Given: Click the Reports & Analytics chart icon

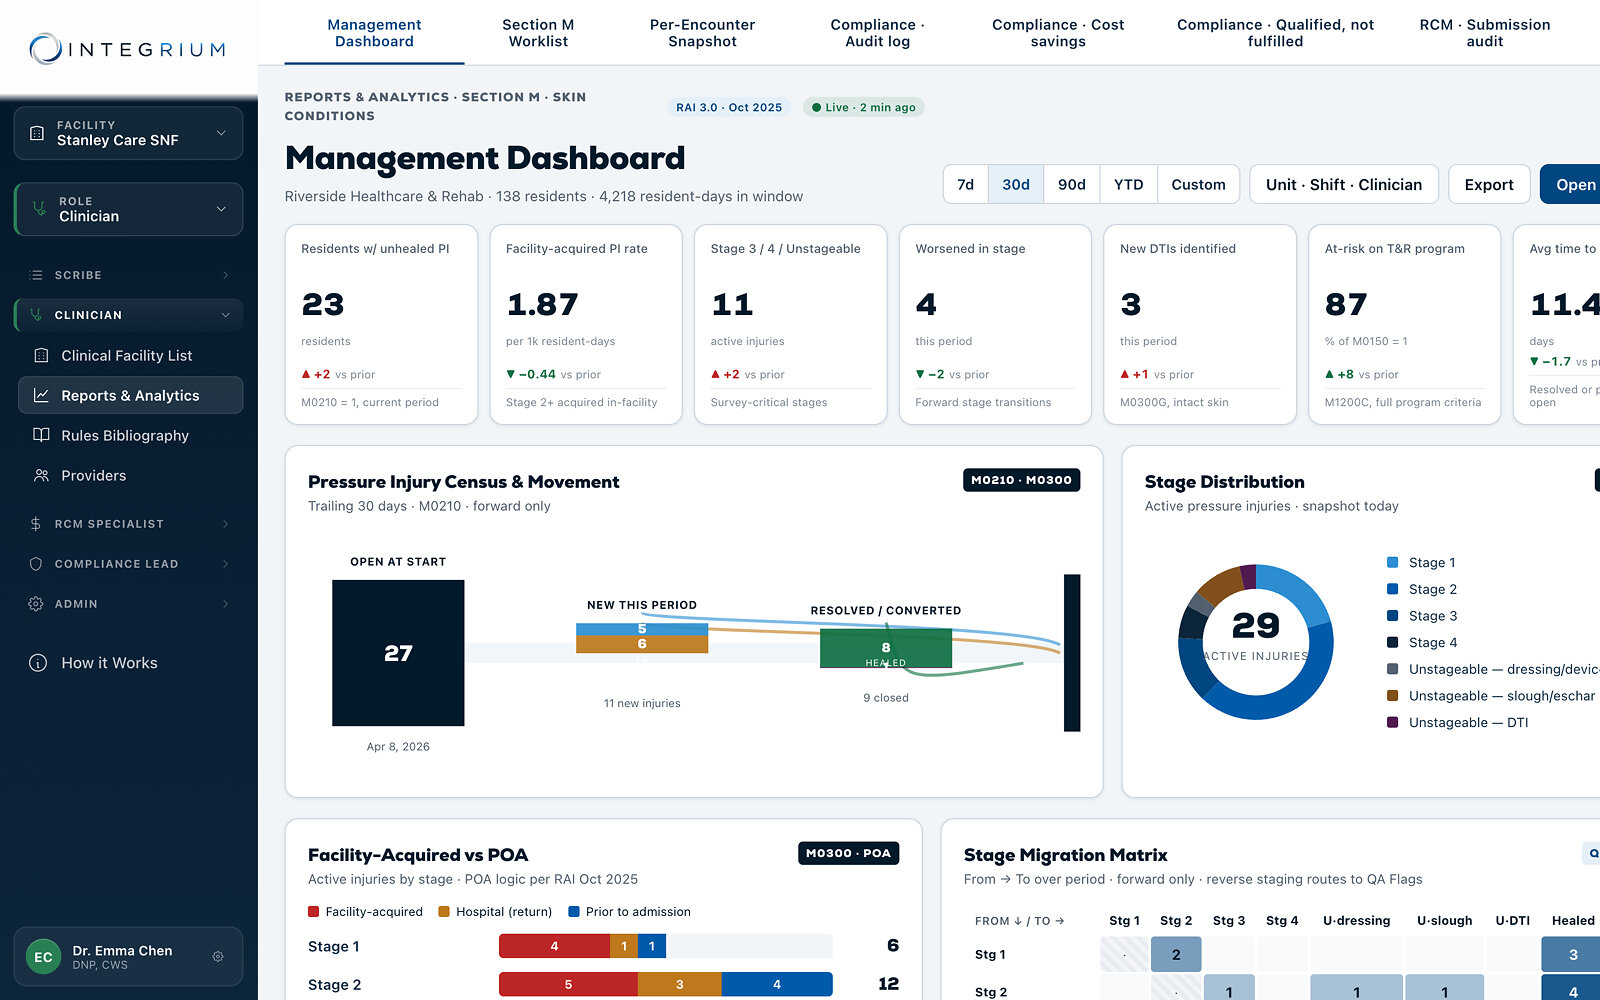Looking at the screenshot, I should pos(41,395).
